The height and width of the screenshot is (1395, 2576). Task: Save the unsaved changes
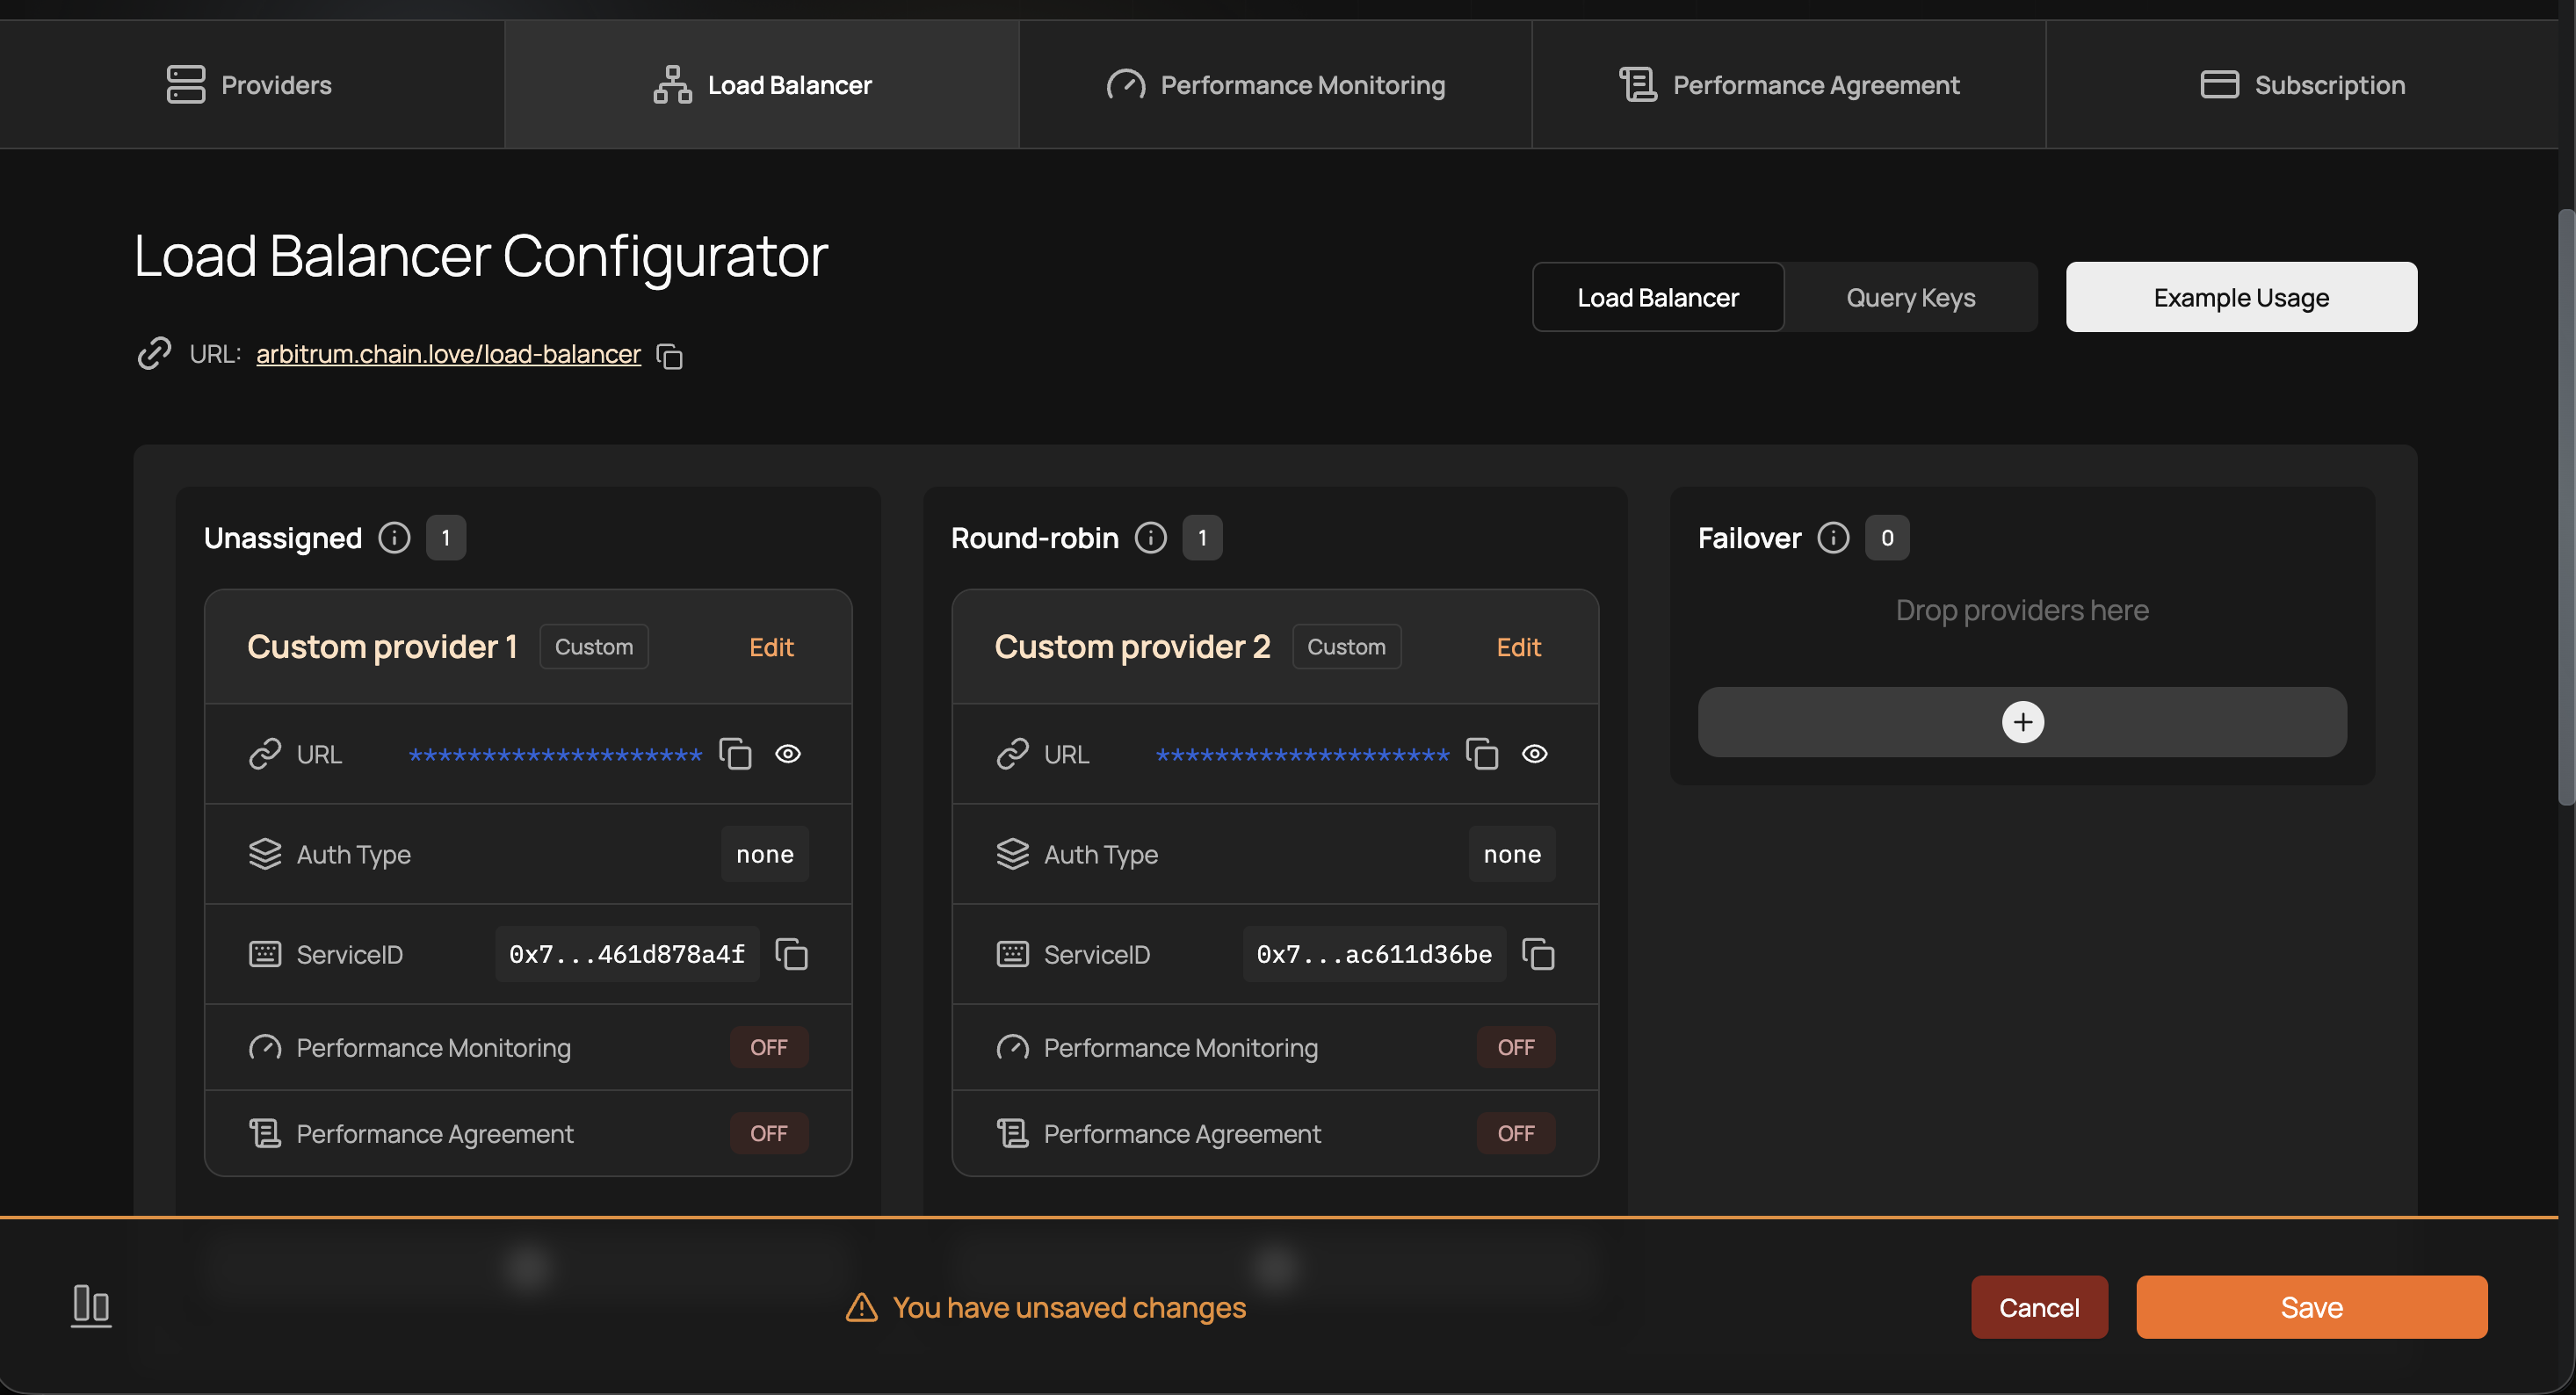tap(2311, 1307)
